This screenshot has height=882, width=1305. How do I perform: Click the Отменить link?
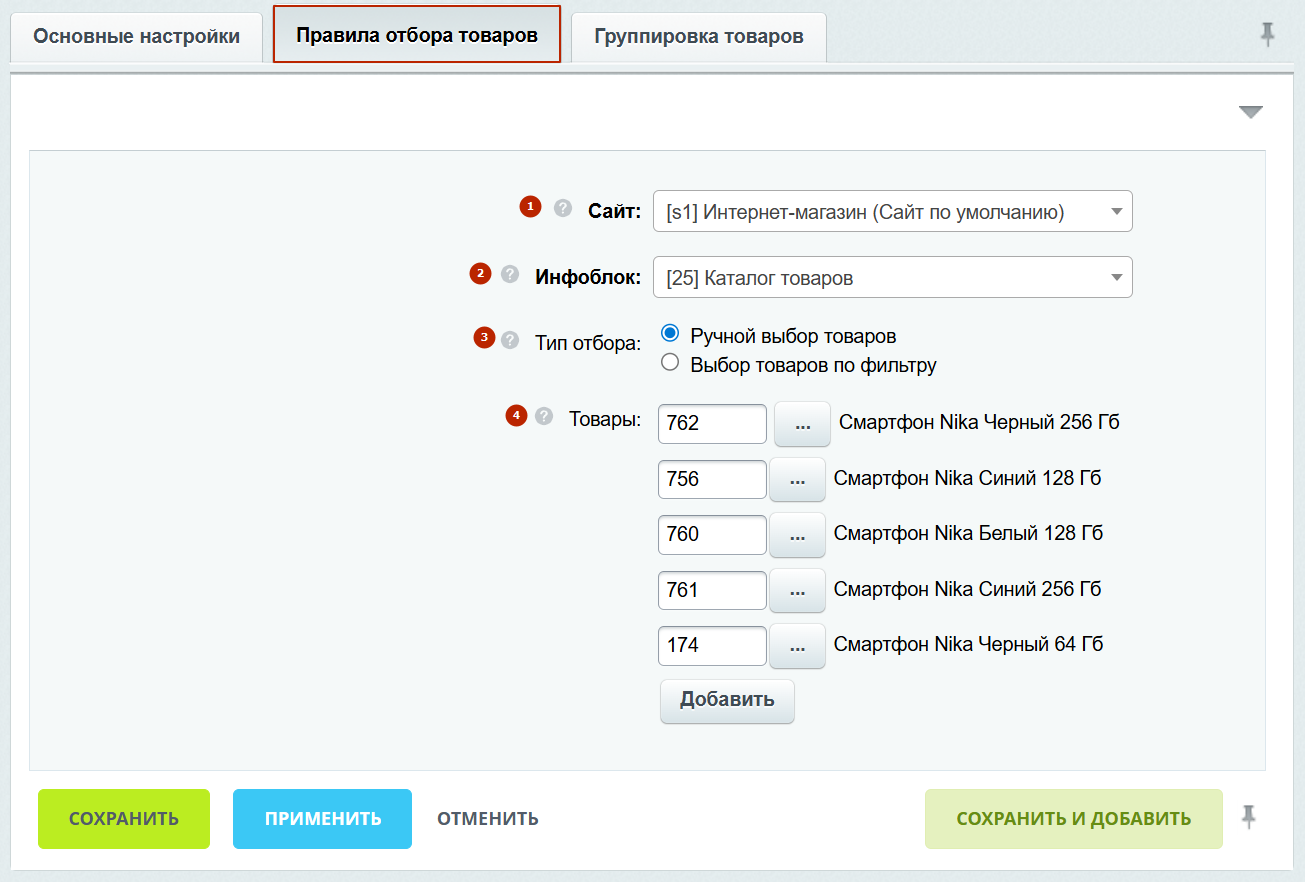click(488, 819)
